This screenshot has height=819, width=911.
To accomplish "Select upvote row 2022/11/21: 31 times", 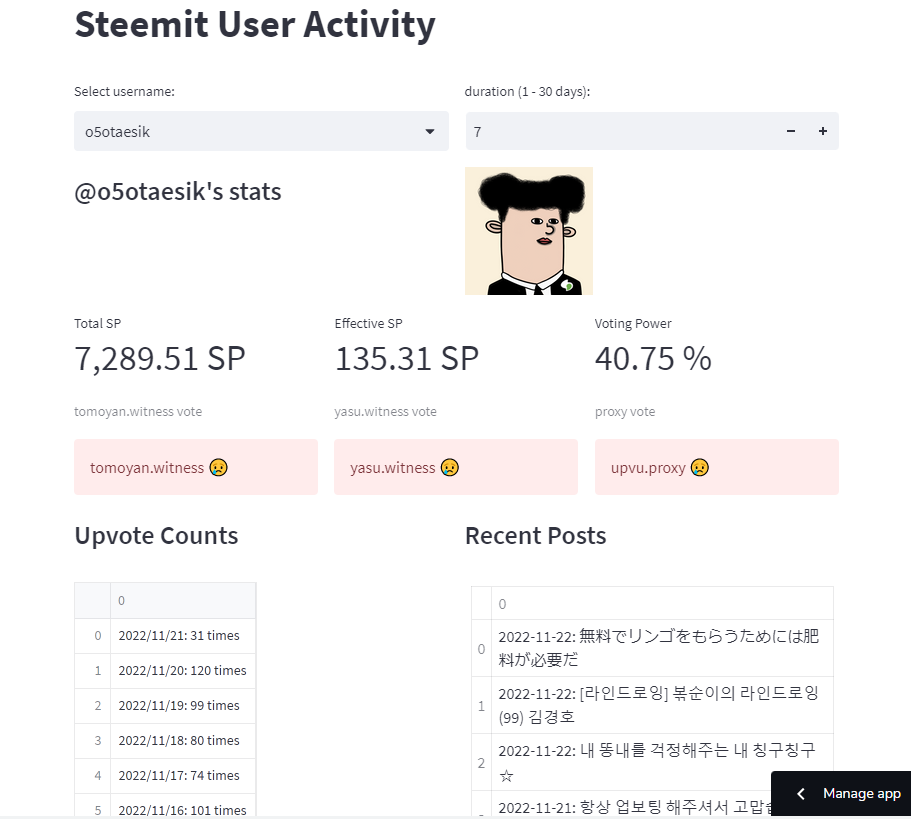I will pyautogui.click(x=183, y=636).
